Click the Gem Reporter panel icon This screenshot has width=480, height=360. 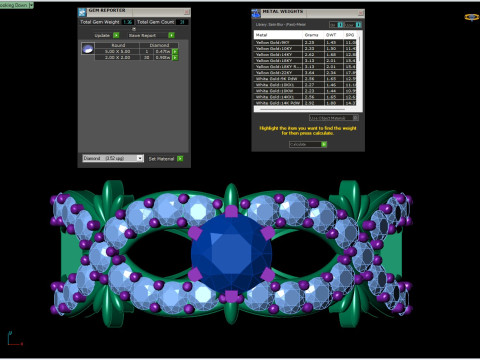[82, 12]
